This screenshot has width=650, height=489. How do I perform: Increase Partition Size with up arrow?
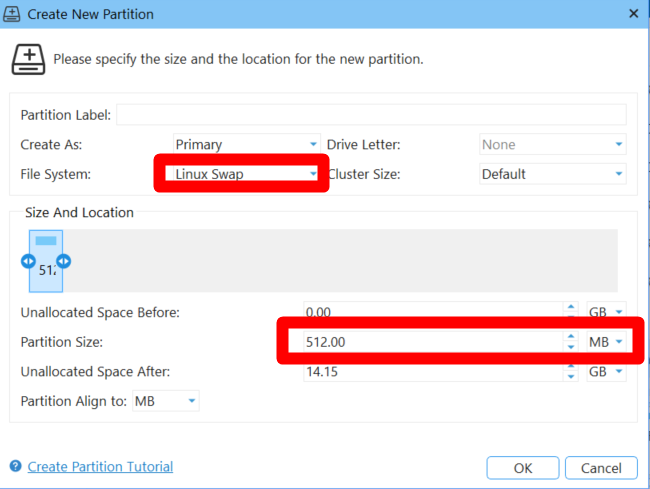pyautogui.click(x=571, y=336)
